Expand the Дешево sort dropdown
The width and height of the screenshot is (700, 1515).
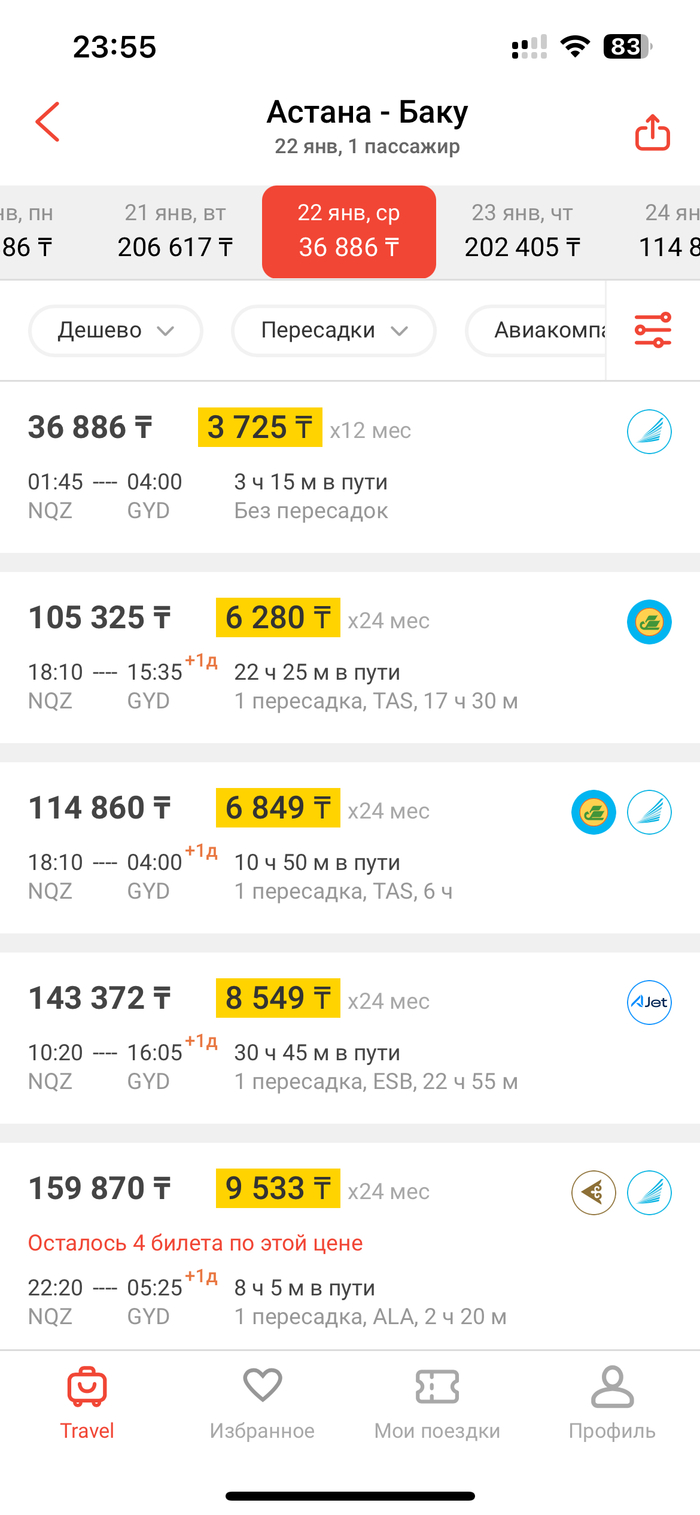click(x=116, y=330)
